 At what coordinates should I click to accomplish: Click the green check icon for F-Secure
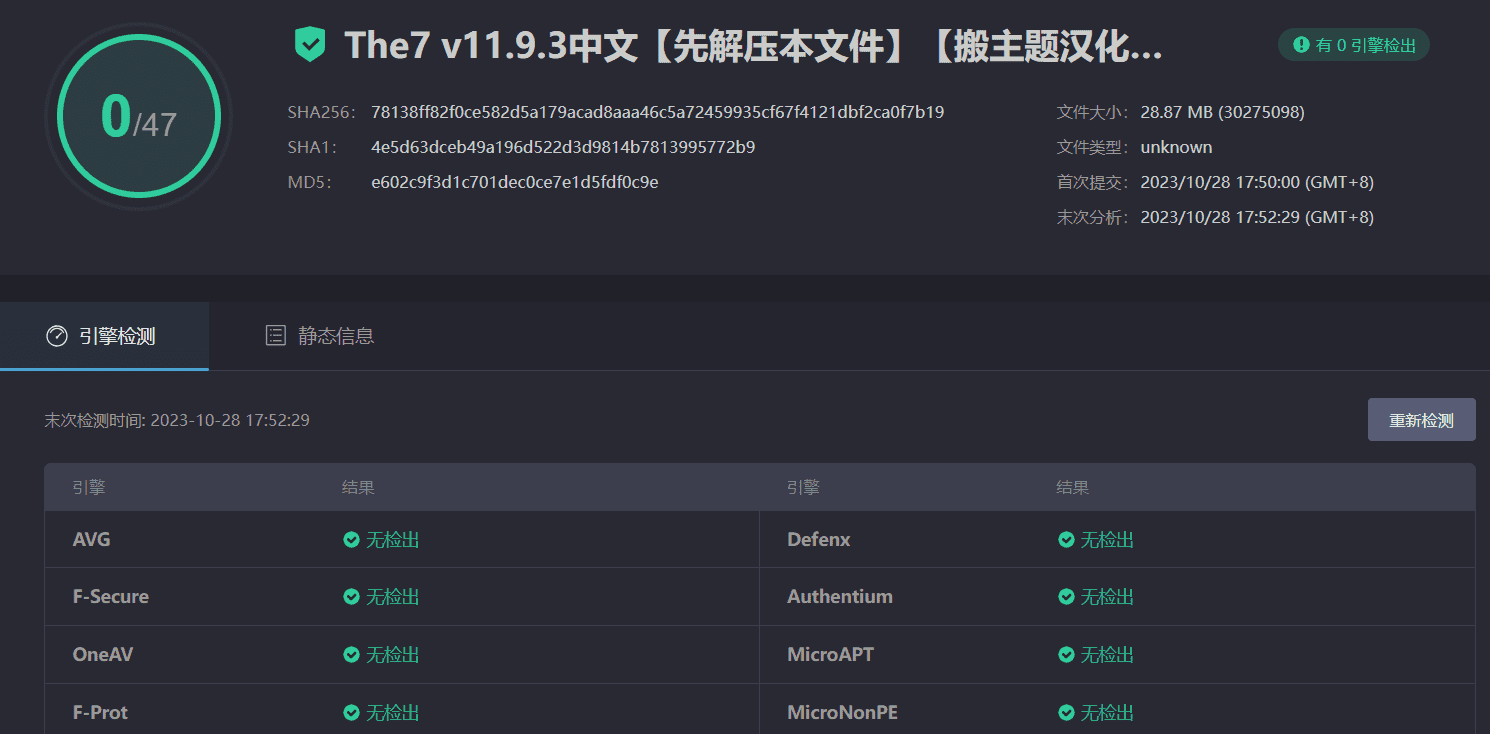(351, 597)
